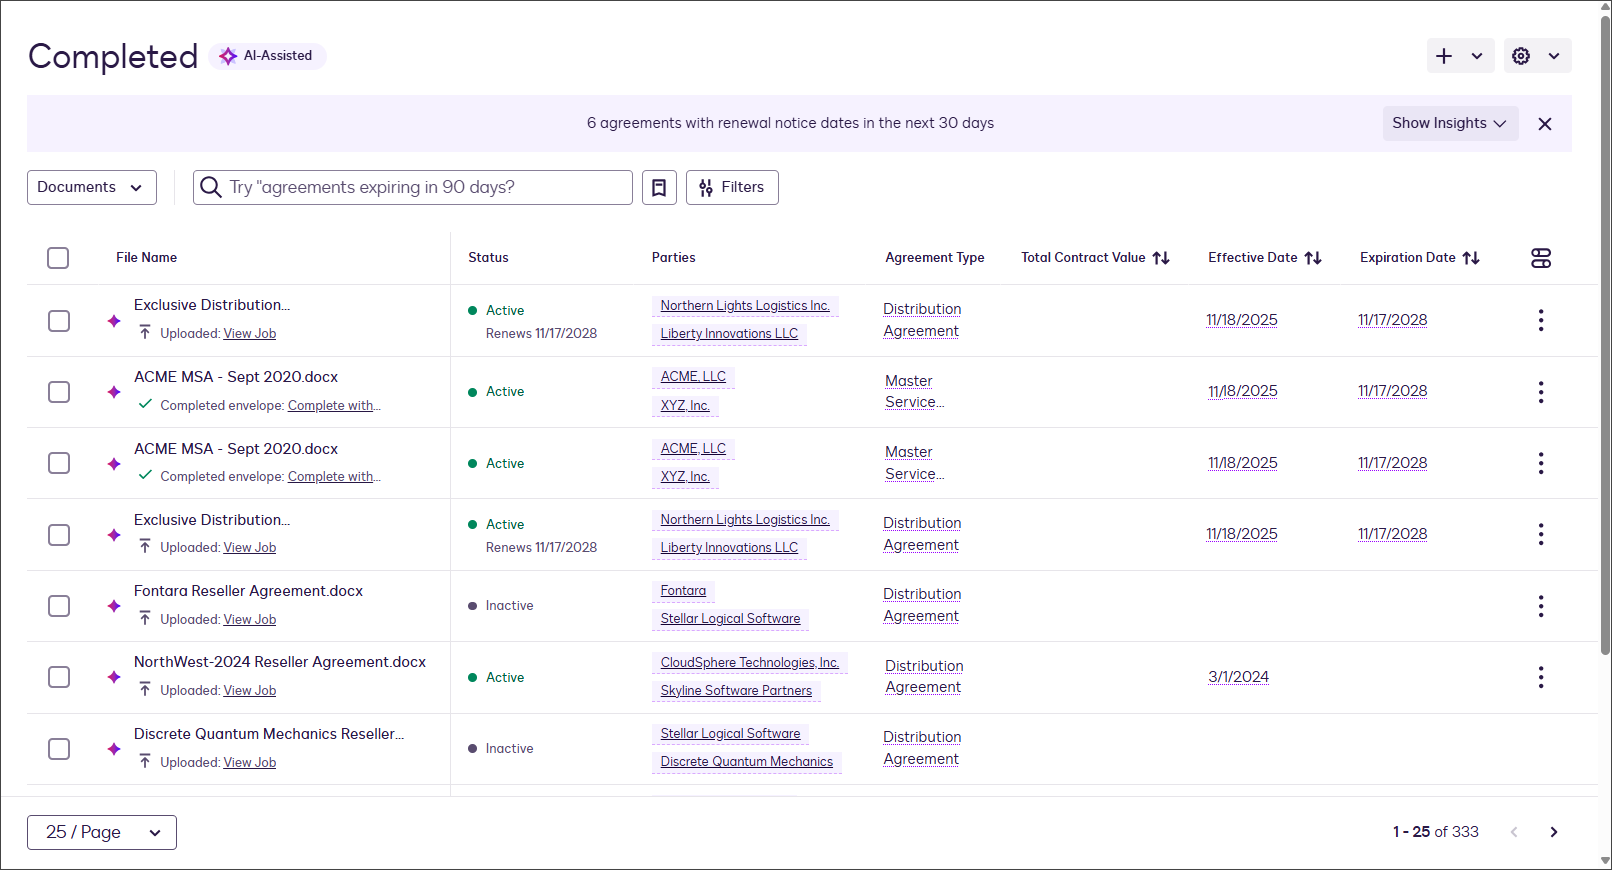Toggle the select-all checkbox in header
1612x870 pixels.
[58, 258]
